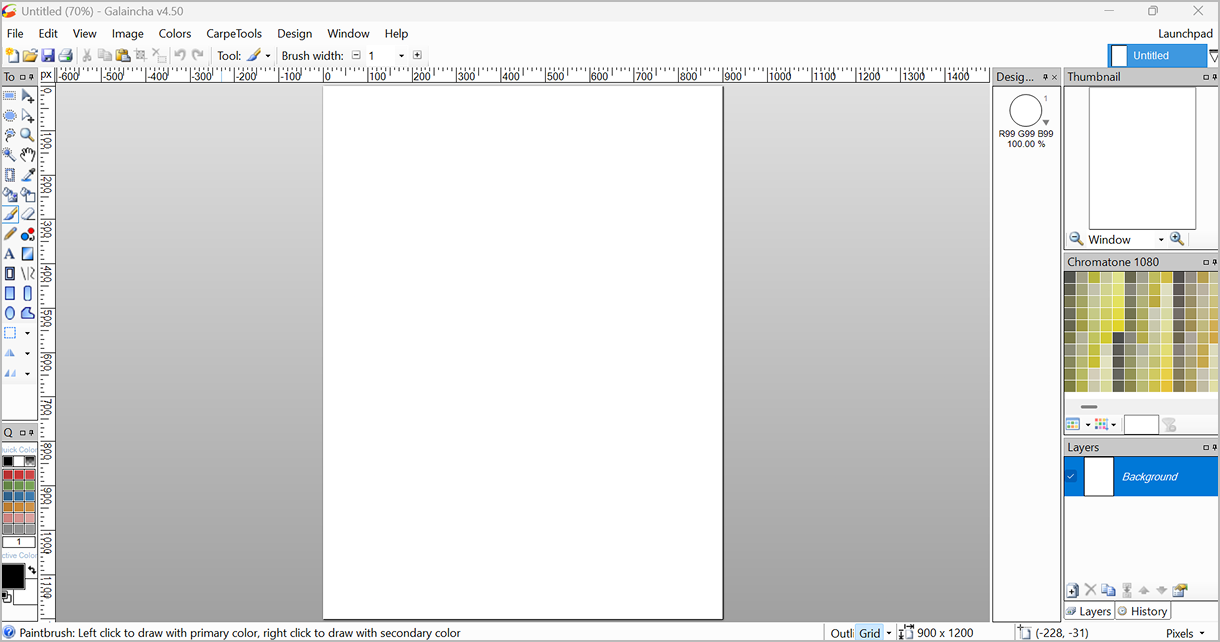Select the Text tool

click(10, 254)
